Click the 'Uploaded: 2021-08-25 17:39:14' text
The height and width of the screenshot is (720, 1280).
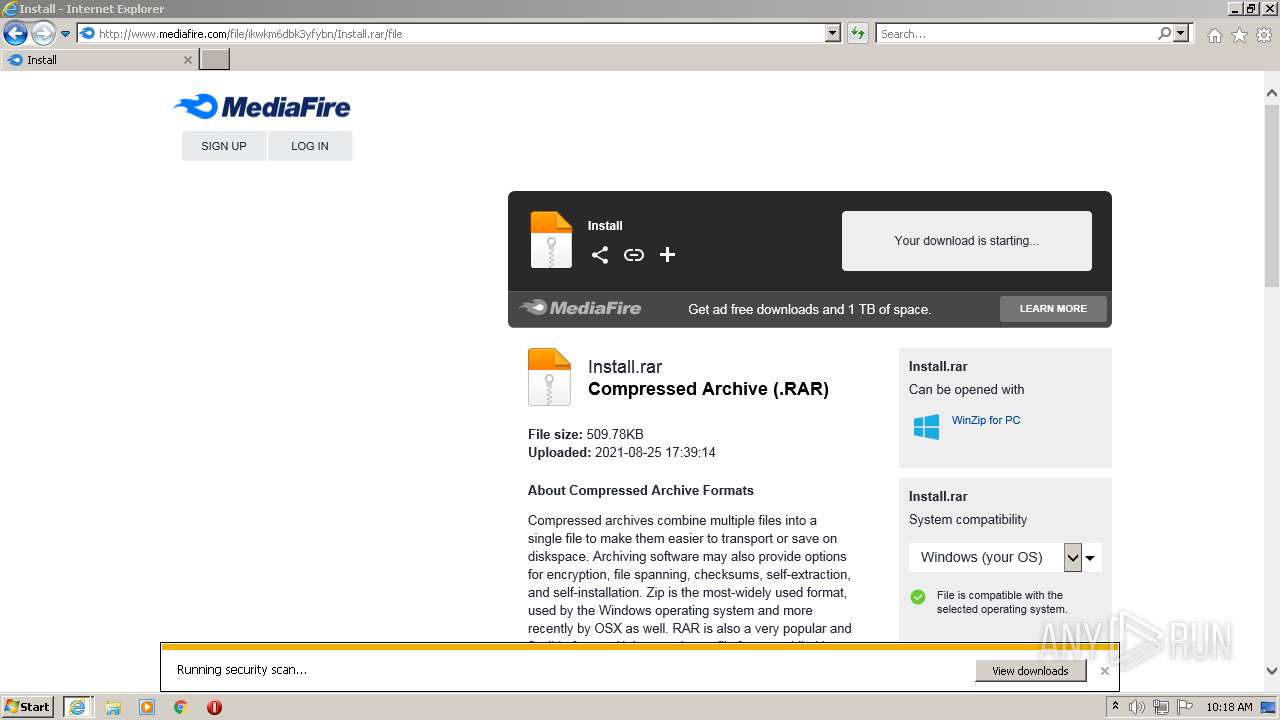(622, 452)
